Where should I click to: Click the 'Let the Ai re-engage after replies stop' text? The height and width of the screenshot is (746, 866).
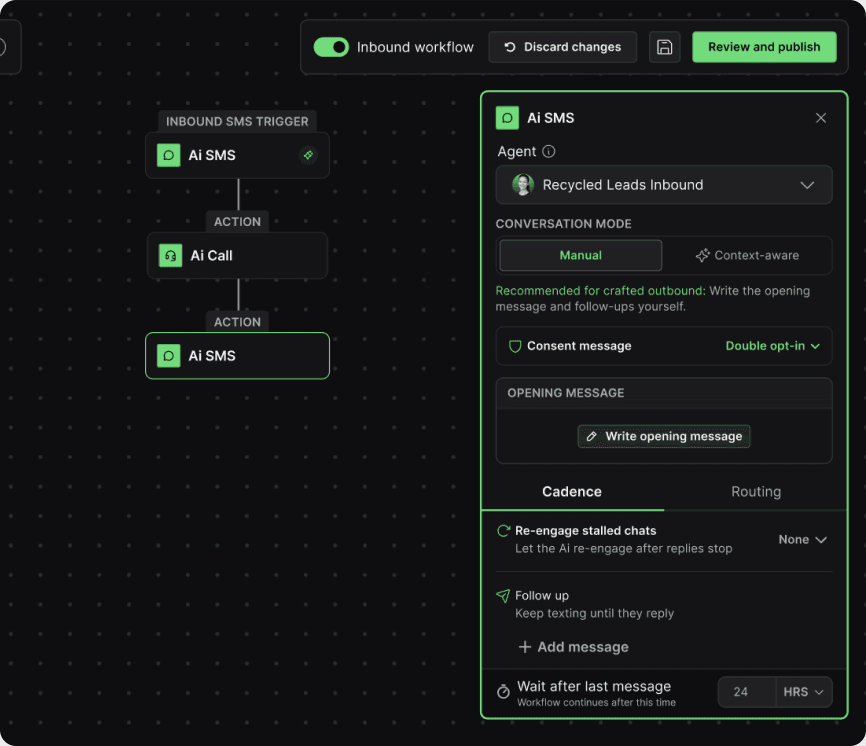[624, 548]
